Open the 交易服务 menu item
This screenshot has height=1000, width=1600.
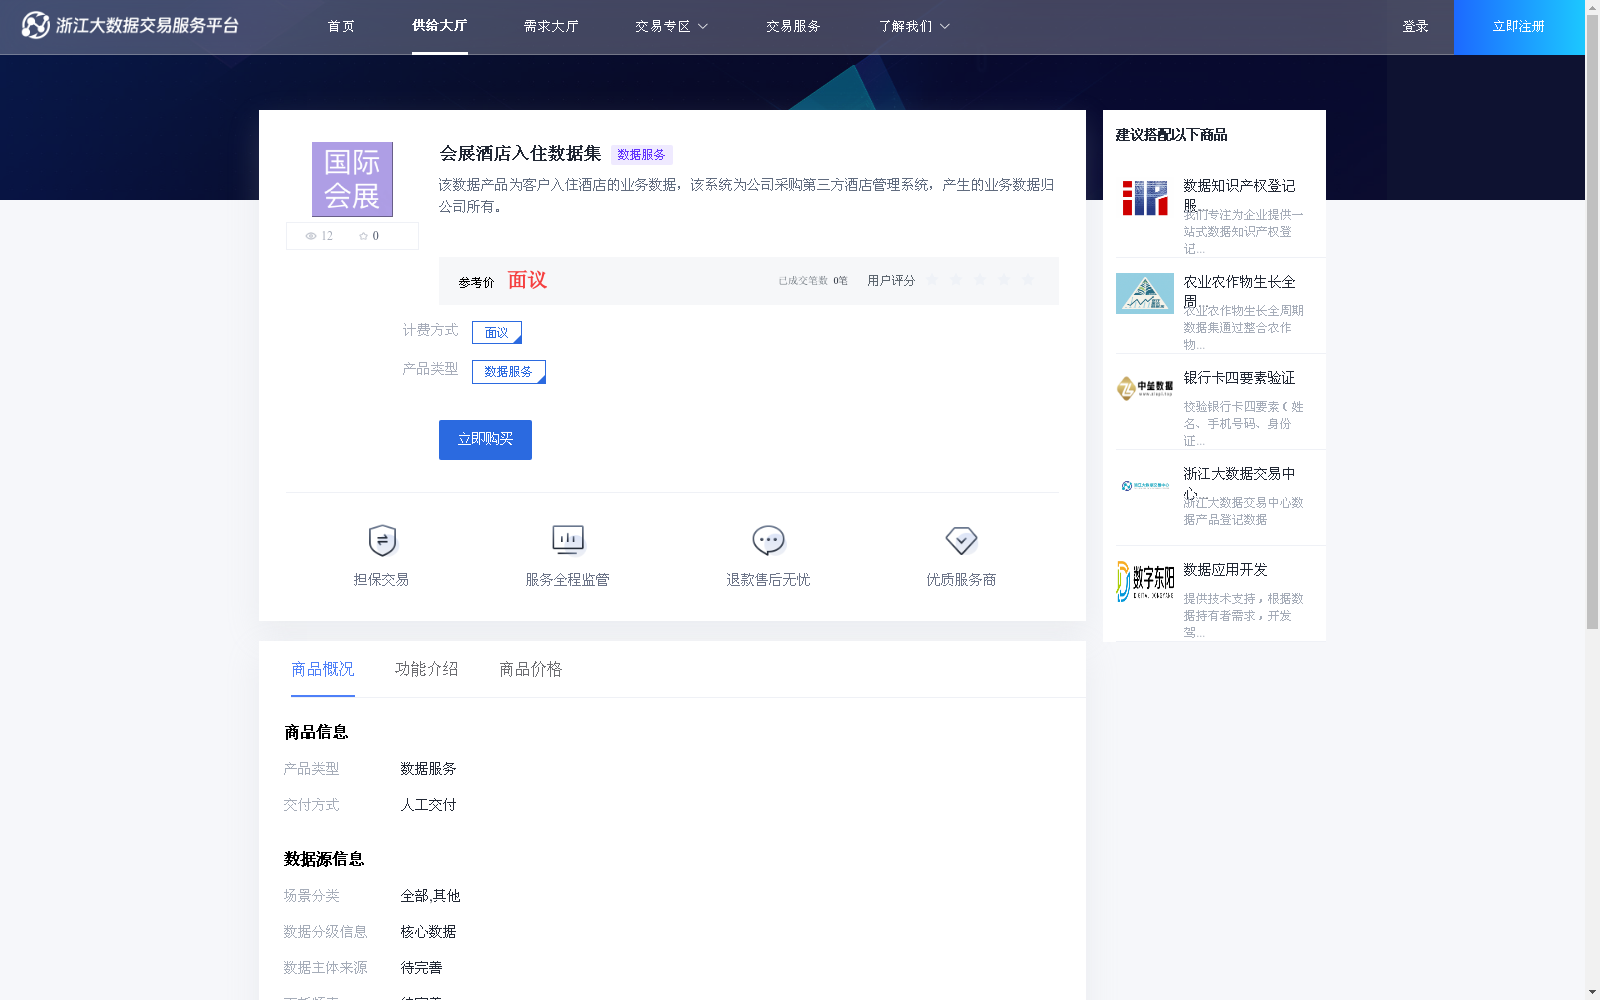pyautogui.click(x=793, y=26)
